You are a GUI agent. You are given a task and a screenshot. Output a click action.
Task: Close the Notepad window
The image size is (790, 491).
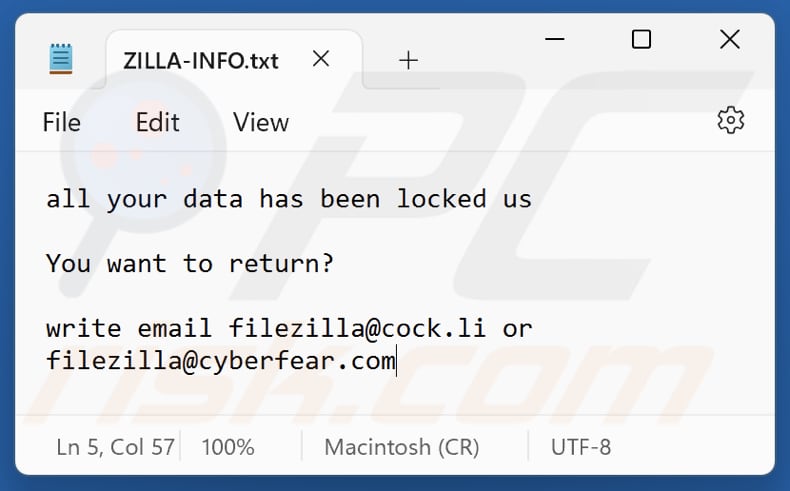[x=729, y=40]
